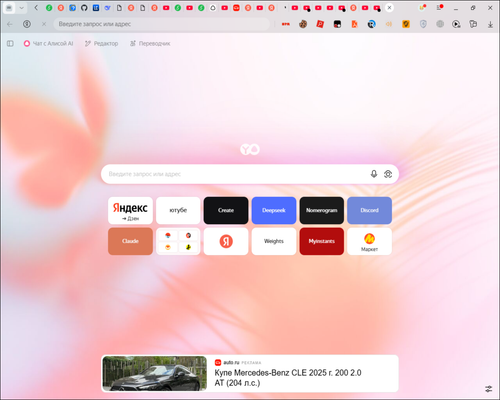
Task: Open the red P extension
Action: pyautogui.click(x=320, y=24)
